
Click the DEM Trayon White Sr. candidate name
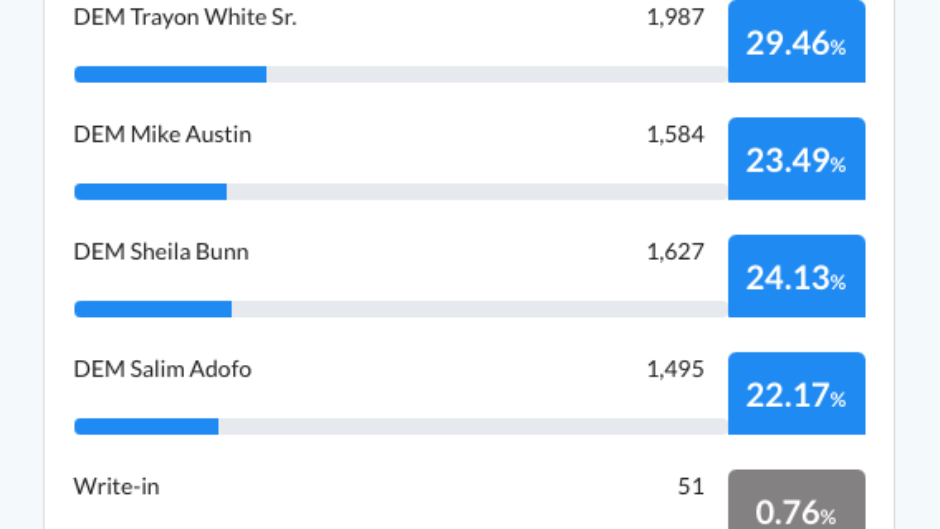[185, 17]
